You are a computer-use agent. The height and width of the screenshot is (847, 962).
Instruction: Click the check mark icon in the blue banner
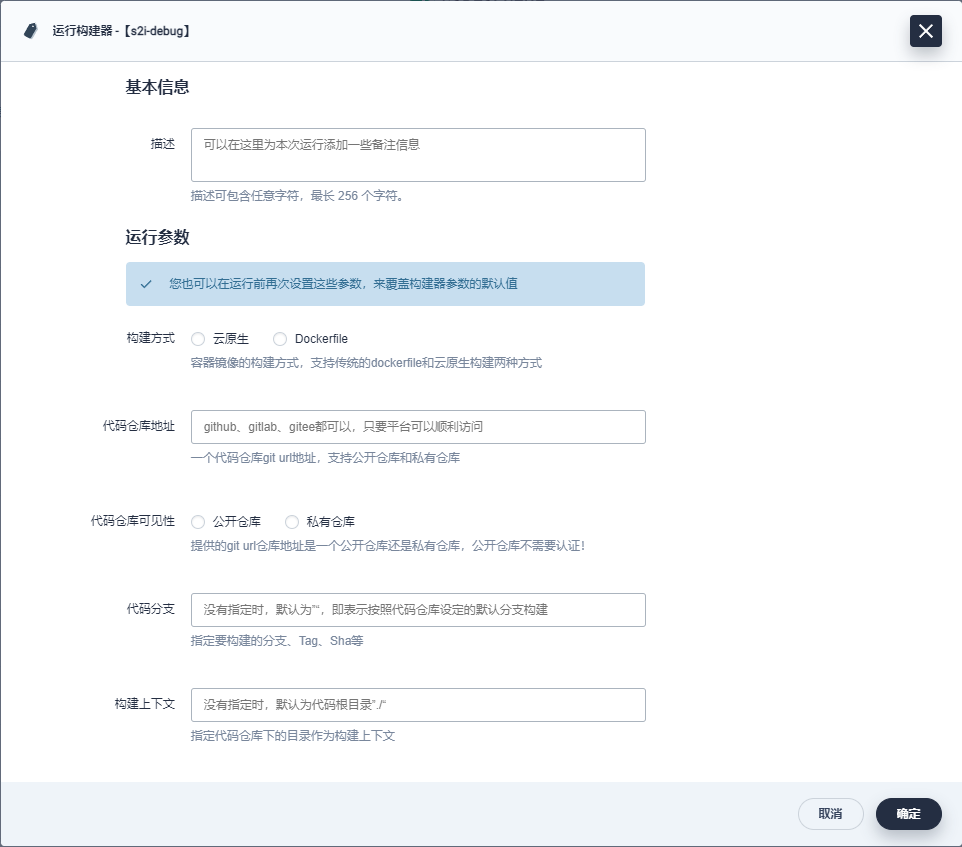tap(146, 284)
